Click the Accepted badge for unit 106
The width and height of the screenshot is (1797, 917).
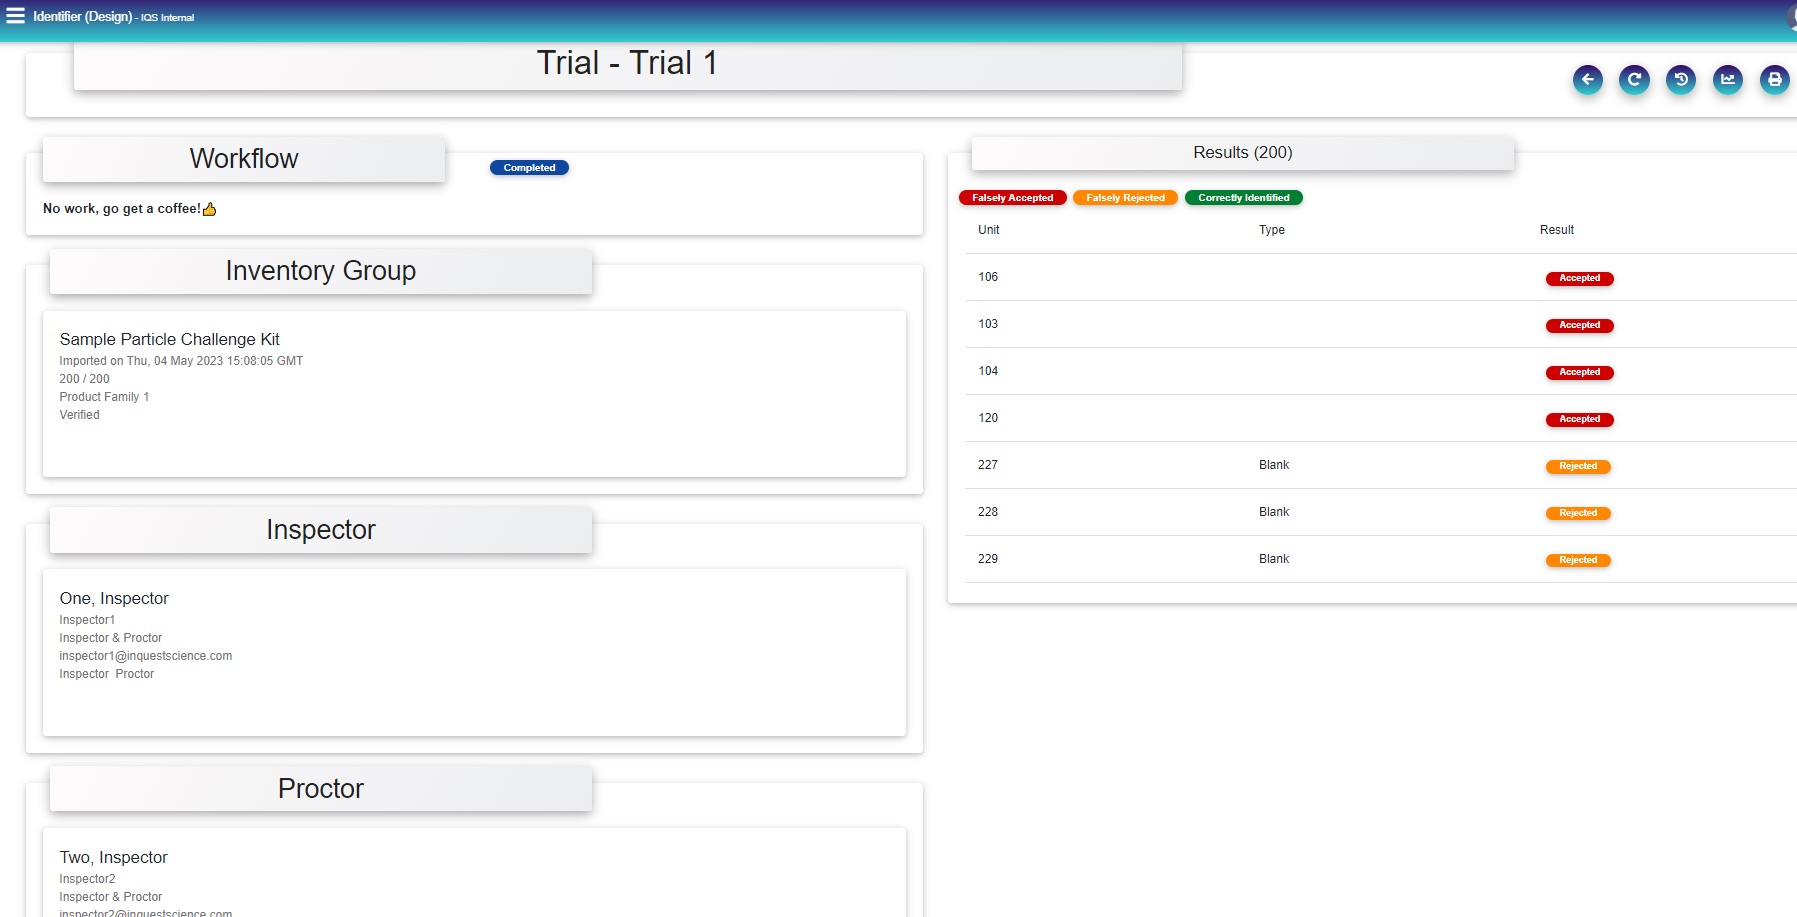[x=1579, y=278]
